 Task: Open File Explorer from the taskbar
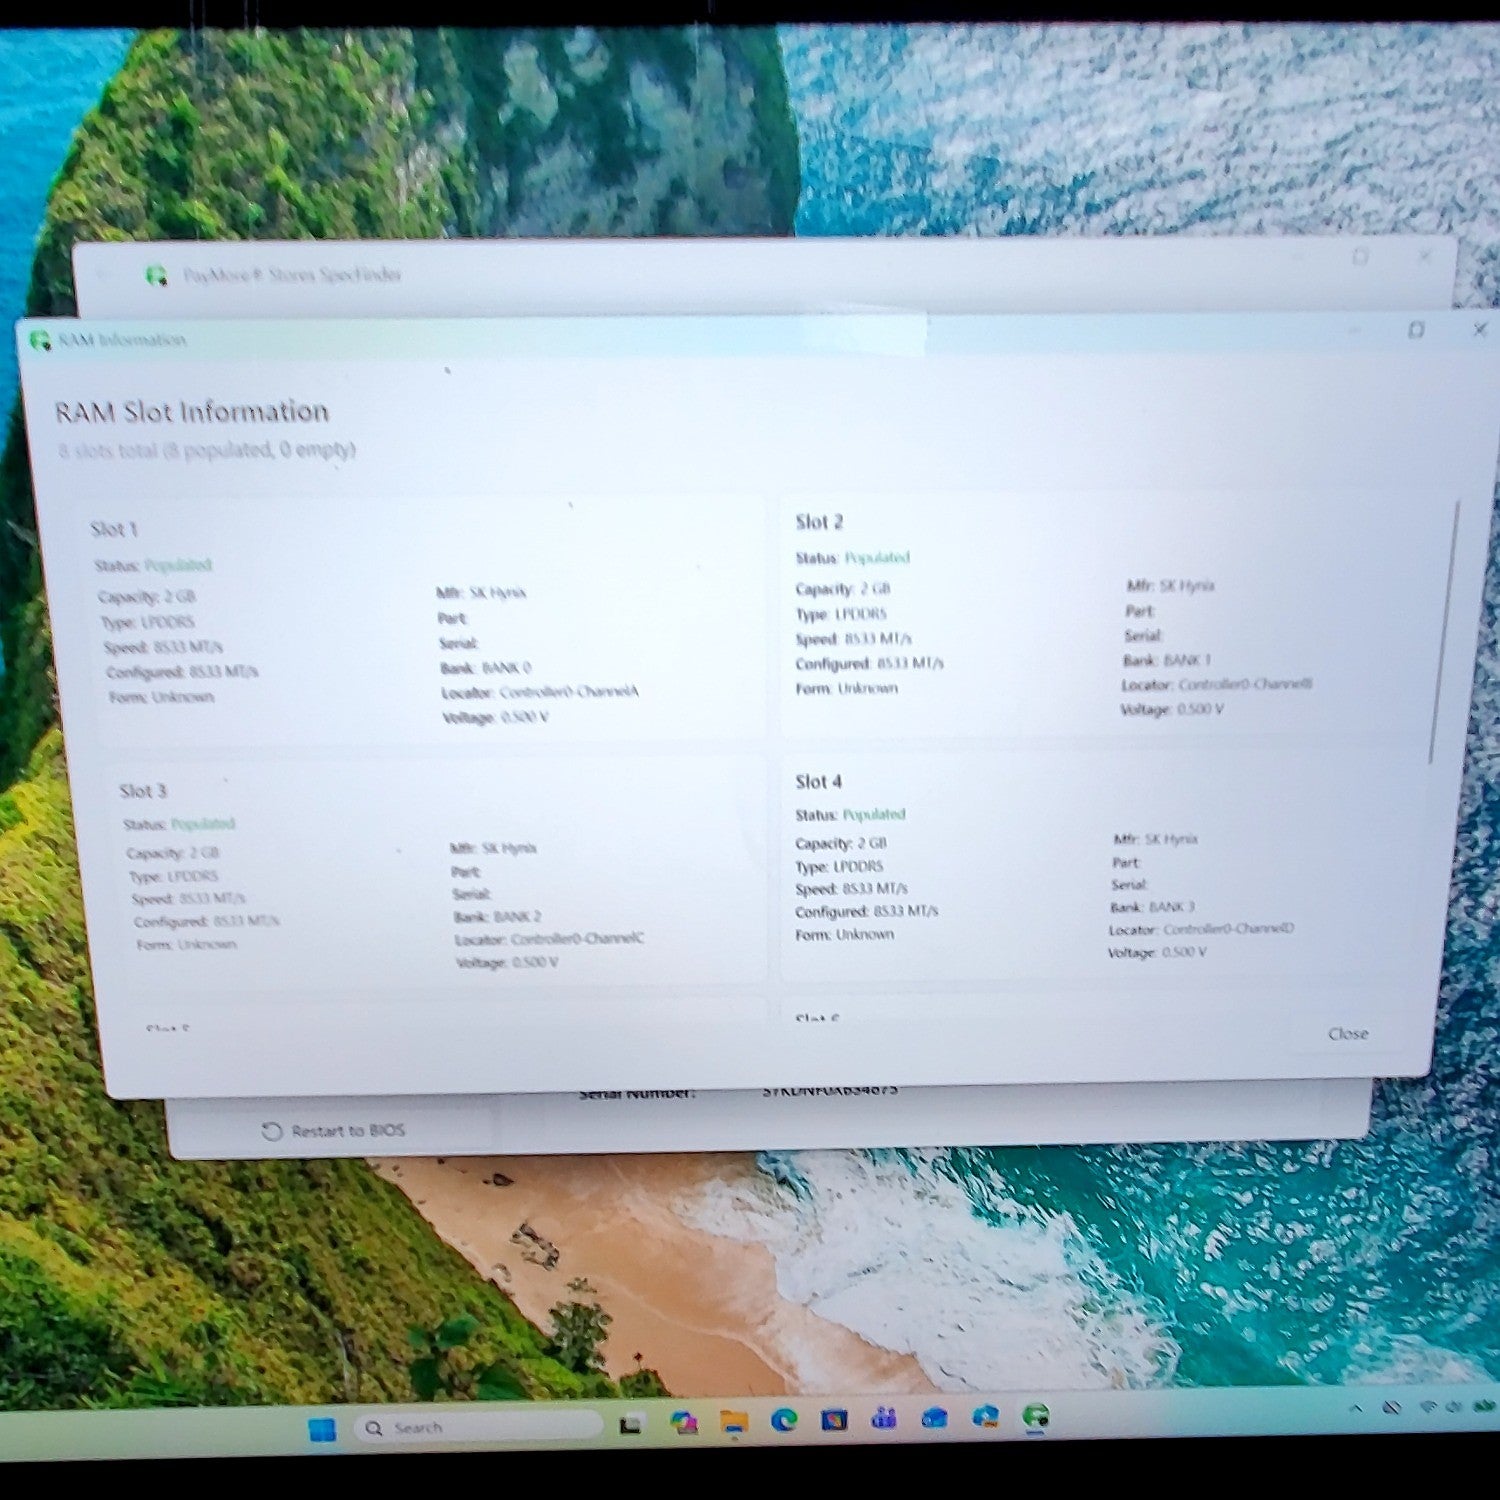coord(734,1421)
